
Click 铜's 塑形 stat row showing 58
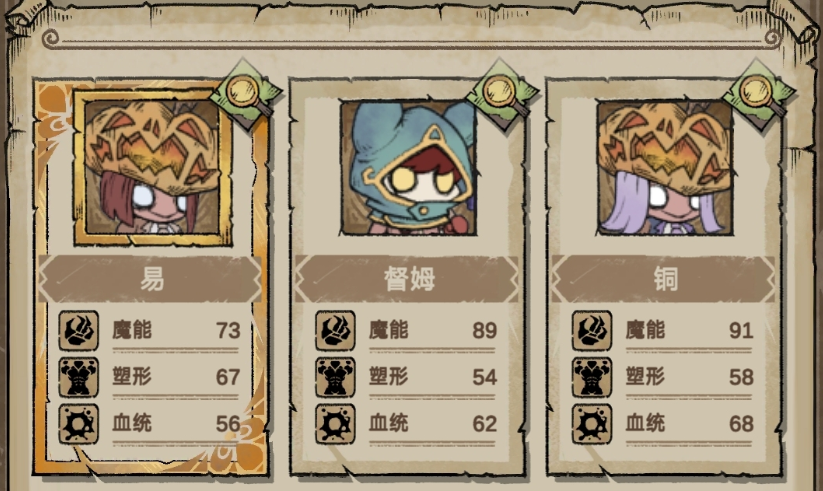pyautogui.click(x=662, y=377)
